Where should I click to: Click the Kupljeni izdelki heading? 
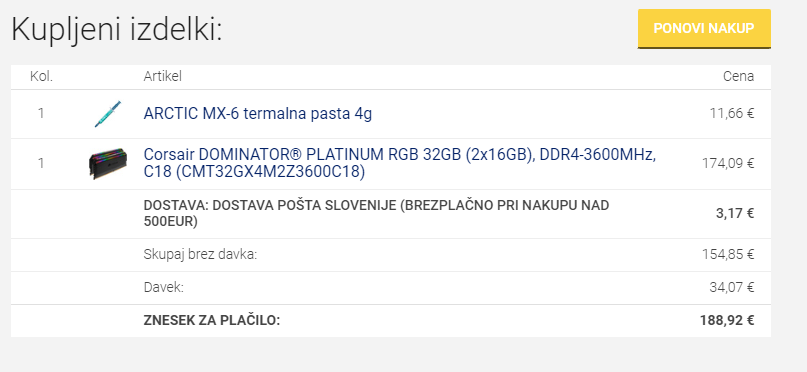click(117, 30)
